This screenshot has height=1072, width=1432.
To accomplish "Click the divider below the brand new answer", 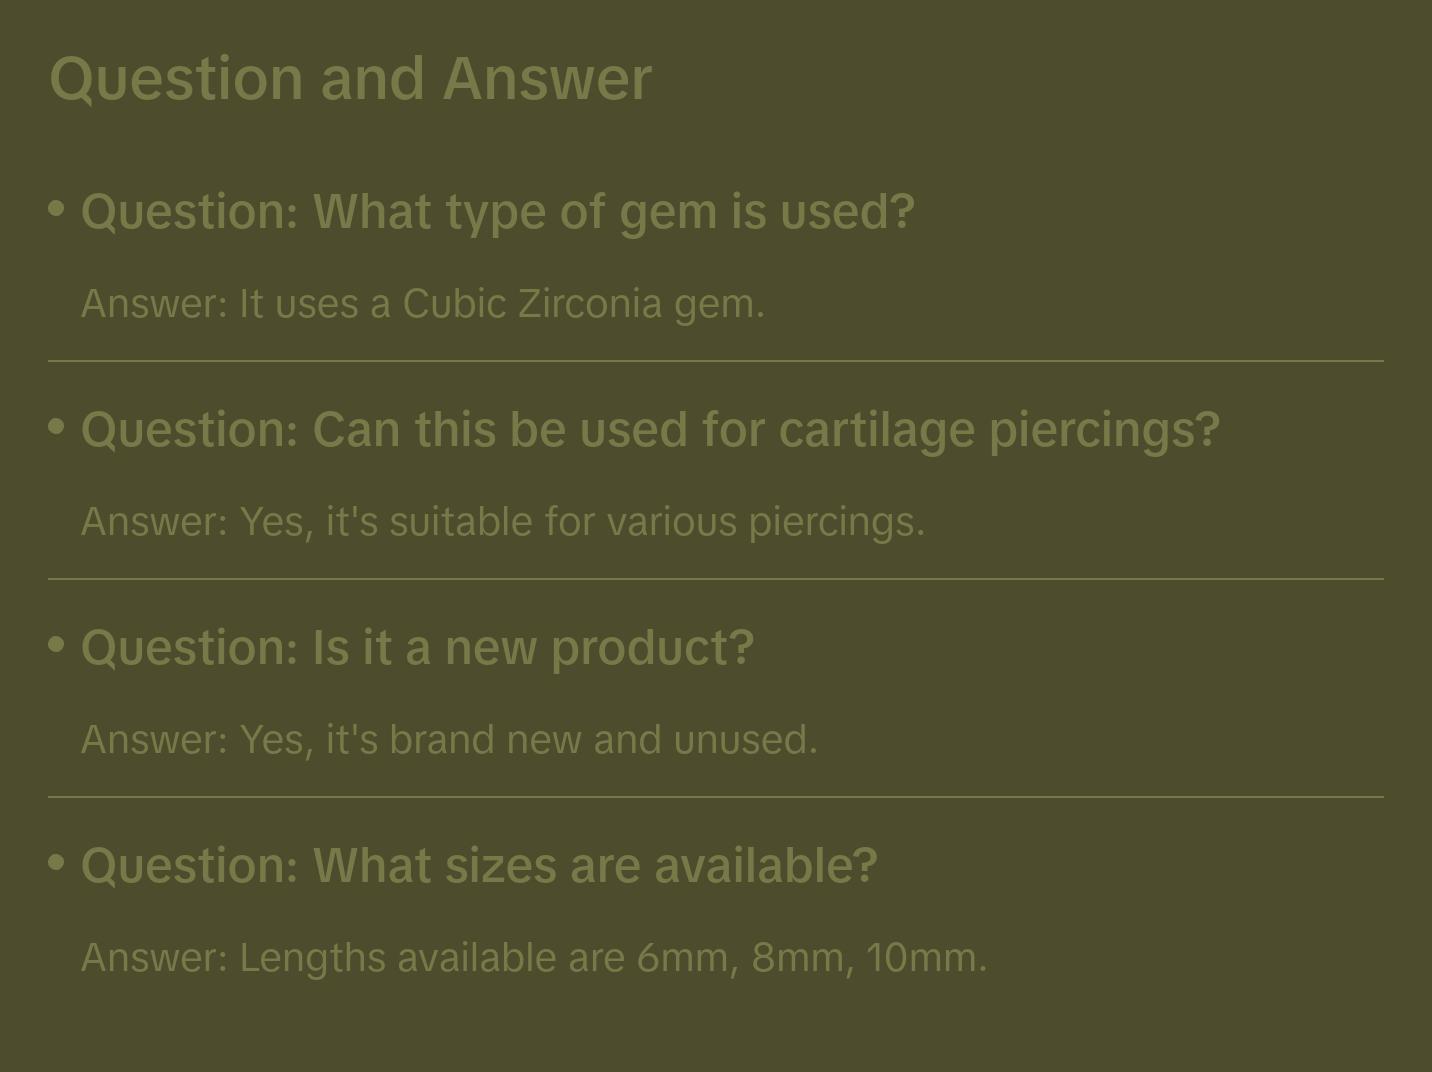I will 716,797.
